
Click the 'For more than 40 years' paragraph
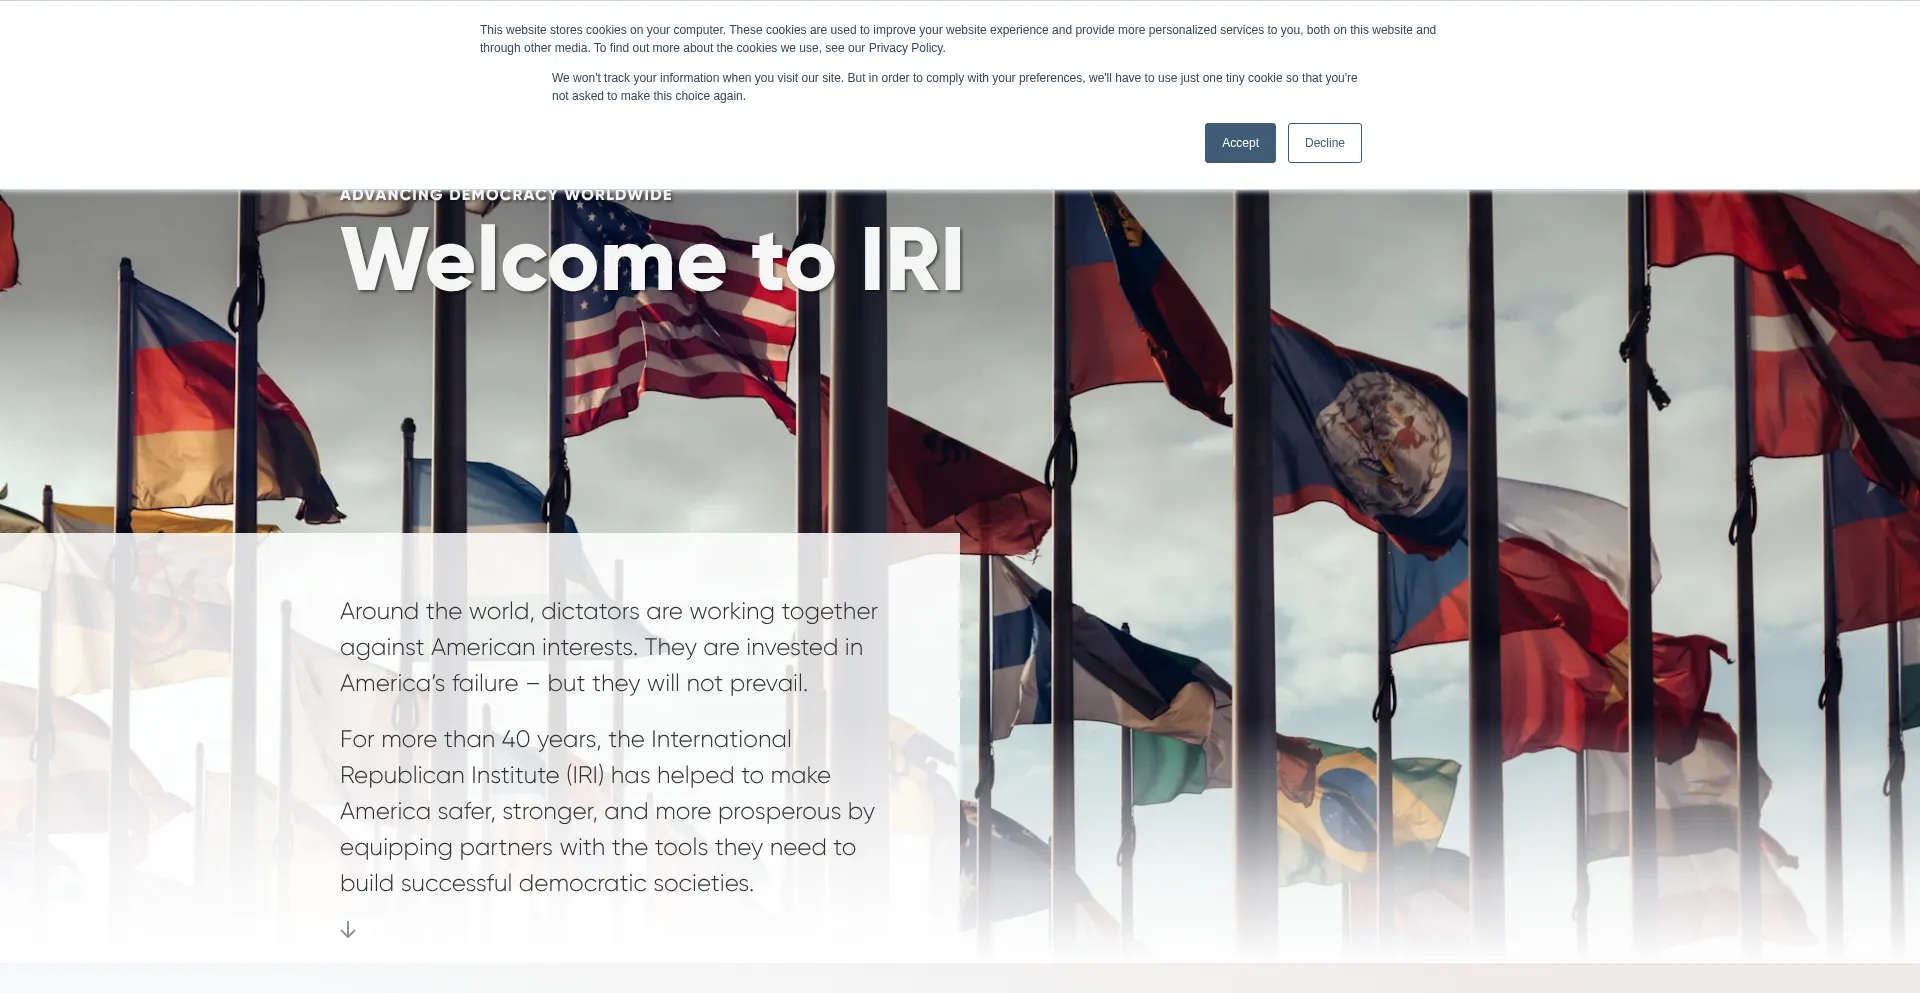(x=607, y=811)
